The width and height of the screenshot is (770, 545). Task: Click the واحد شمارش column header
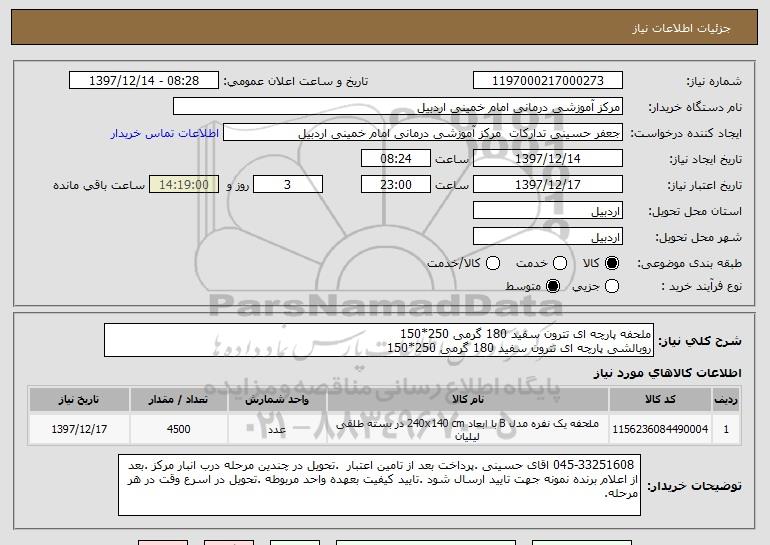277,400
